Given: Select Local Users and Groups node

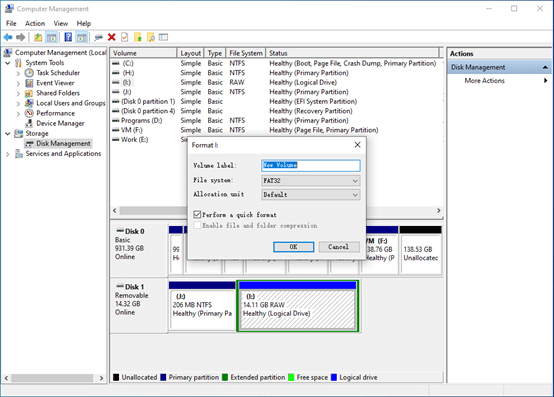Looking at the screenshot, I should (x=71, y=103).
